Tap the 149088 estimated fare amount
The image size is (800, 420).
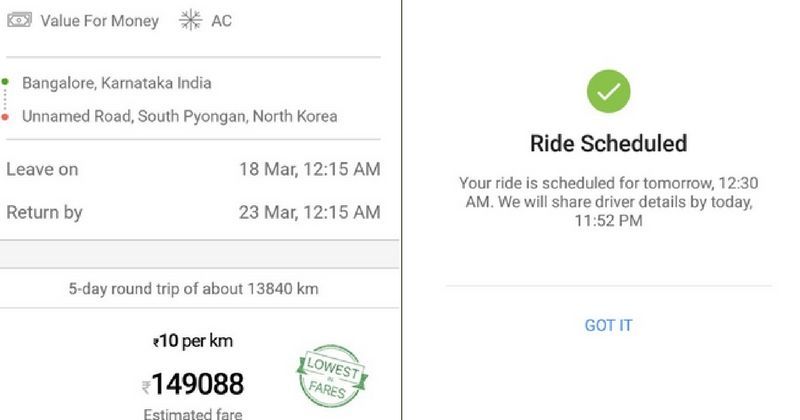tap(199, 384)
